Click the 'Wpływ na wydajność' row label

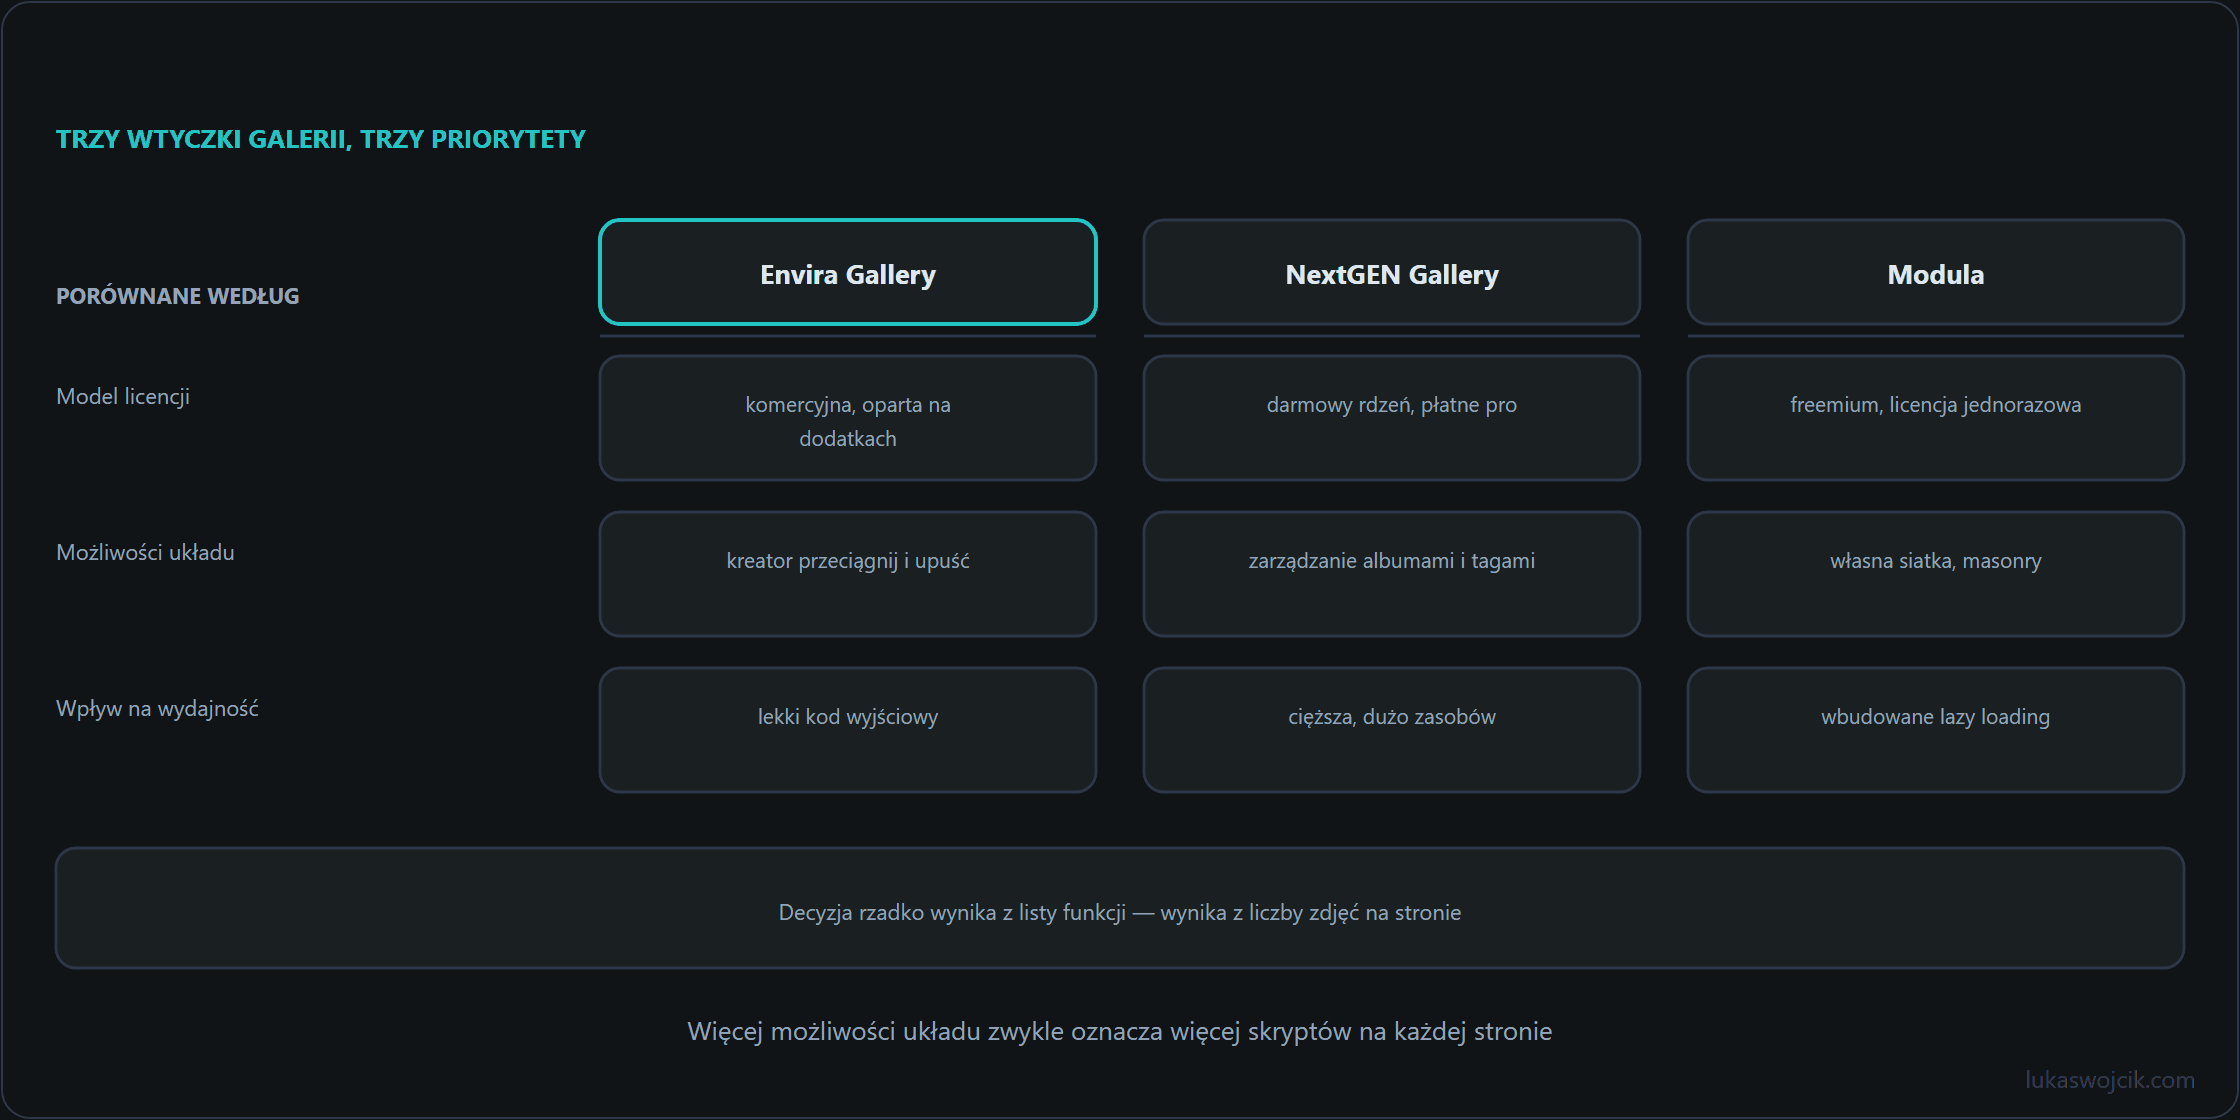(x=157, y=709)
